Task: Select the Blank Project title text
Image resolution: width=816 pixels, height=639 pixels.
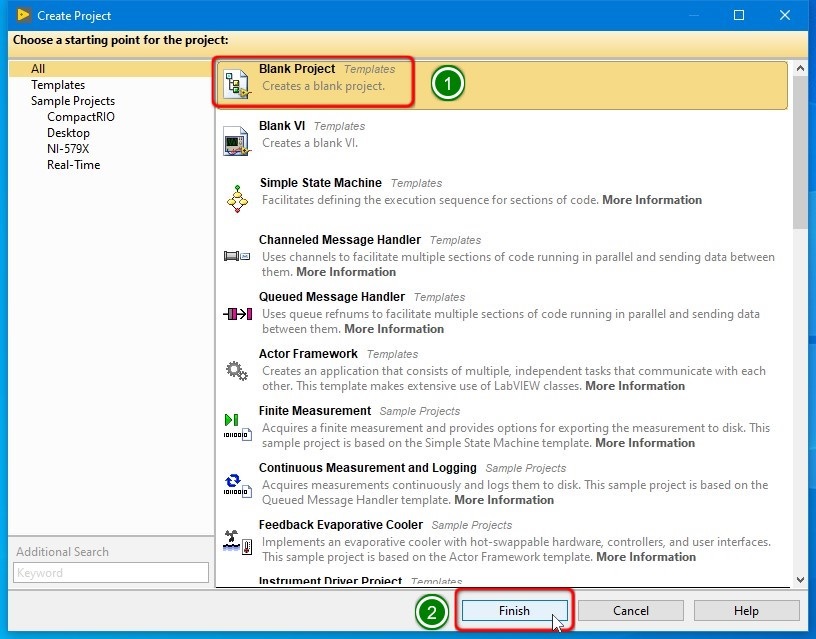Action: pos(297,69)
